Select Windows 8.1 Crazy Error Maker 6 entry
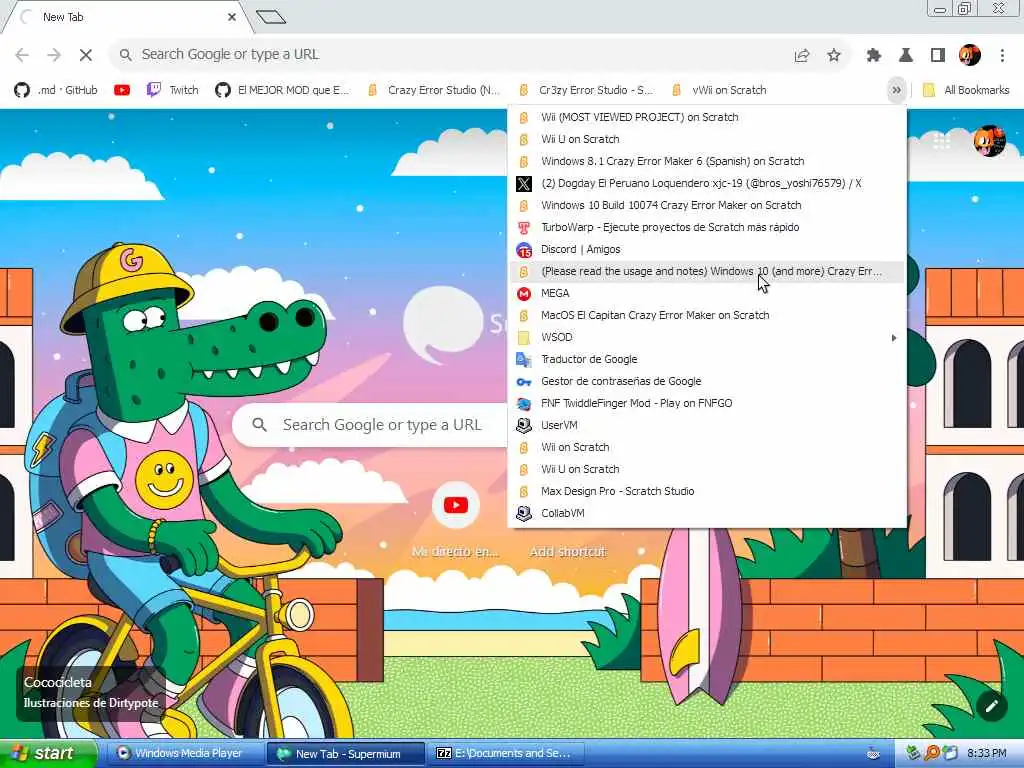 [708, 161]
